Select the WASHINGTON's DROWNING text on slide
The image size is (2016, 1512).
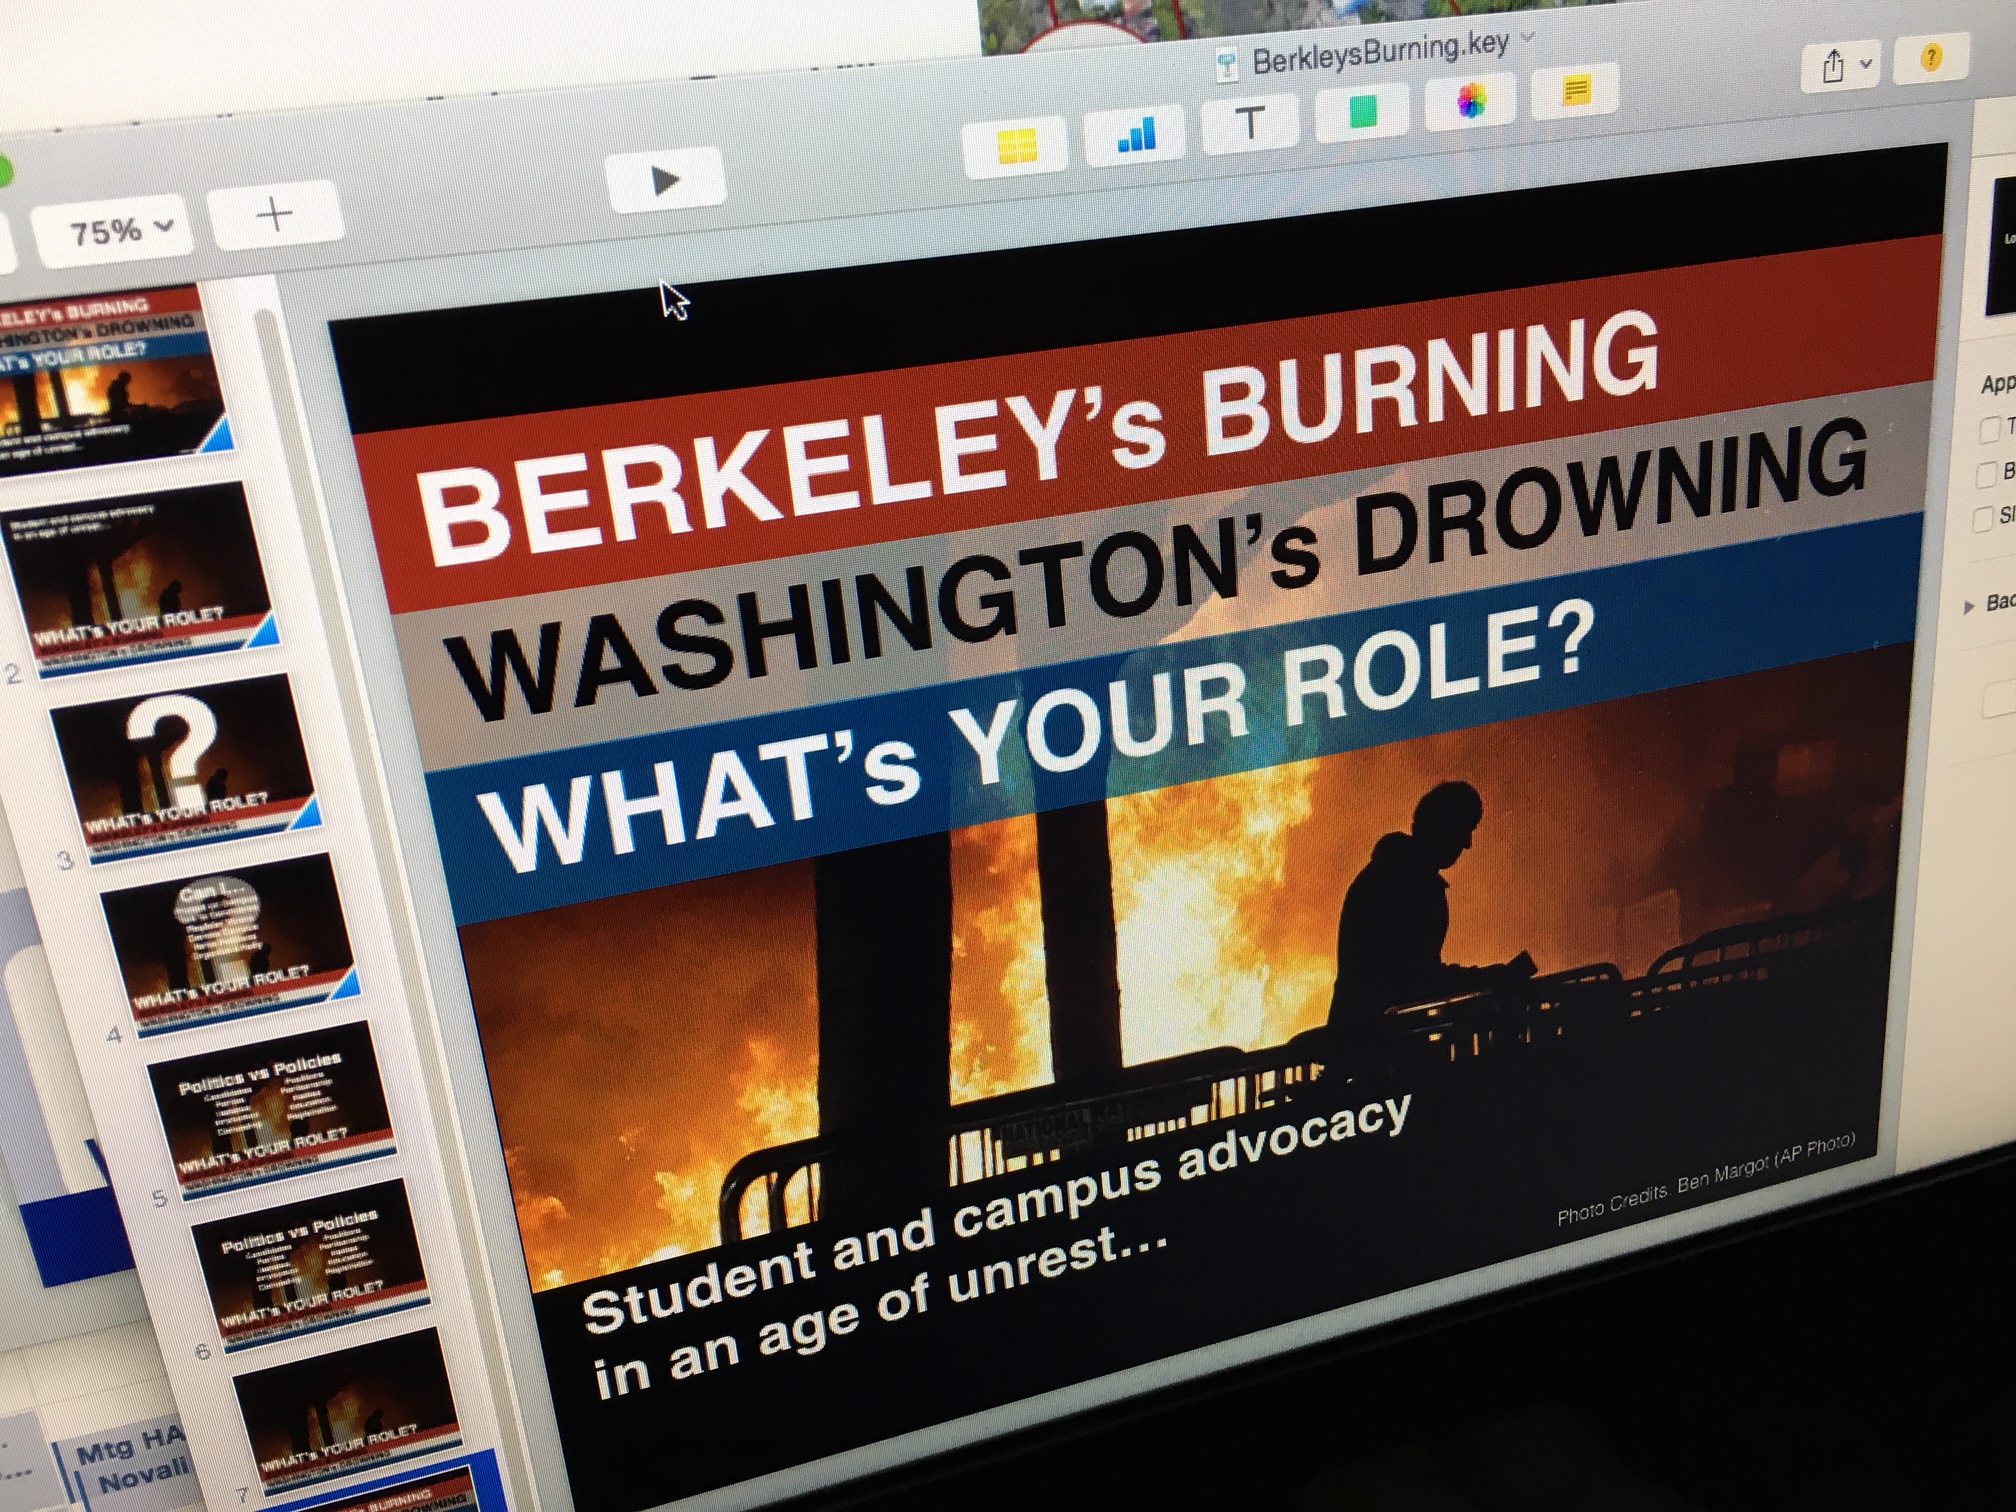pos(1155,570)
